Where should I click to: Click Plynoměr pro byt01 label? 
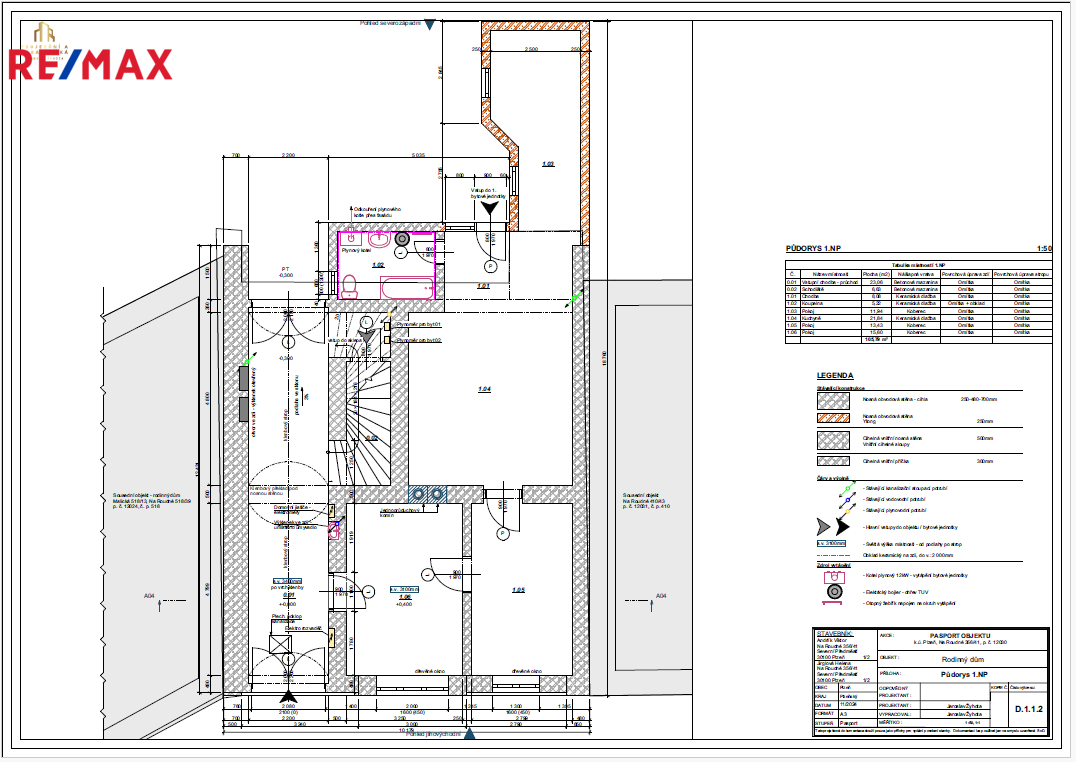coord(418,324)
